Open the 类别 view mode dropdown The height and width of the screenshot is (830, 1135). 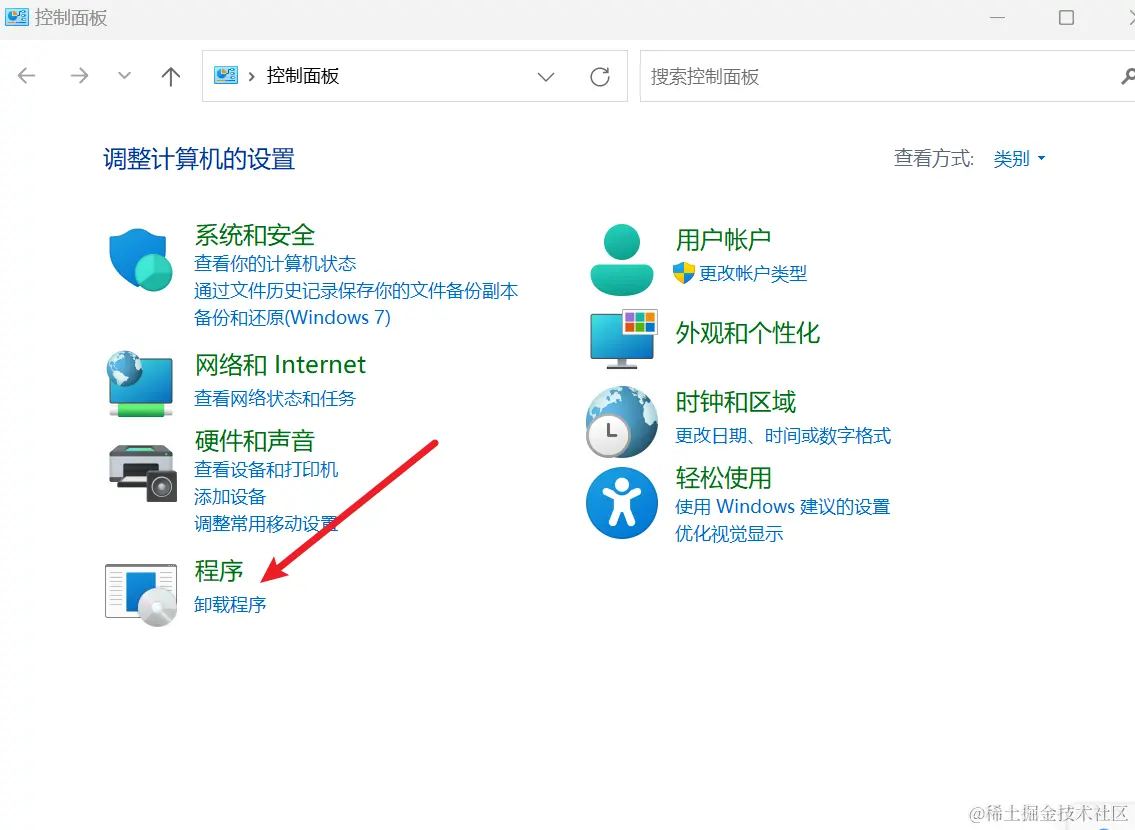(1019, 158)
